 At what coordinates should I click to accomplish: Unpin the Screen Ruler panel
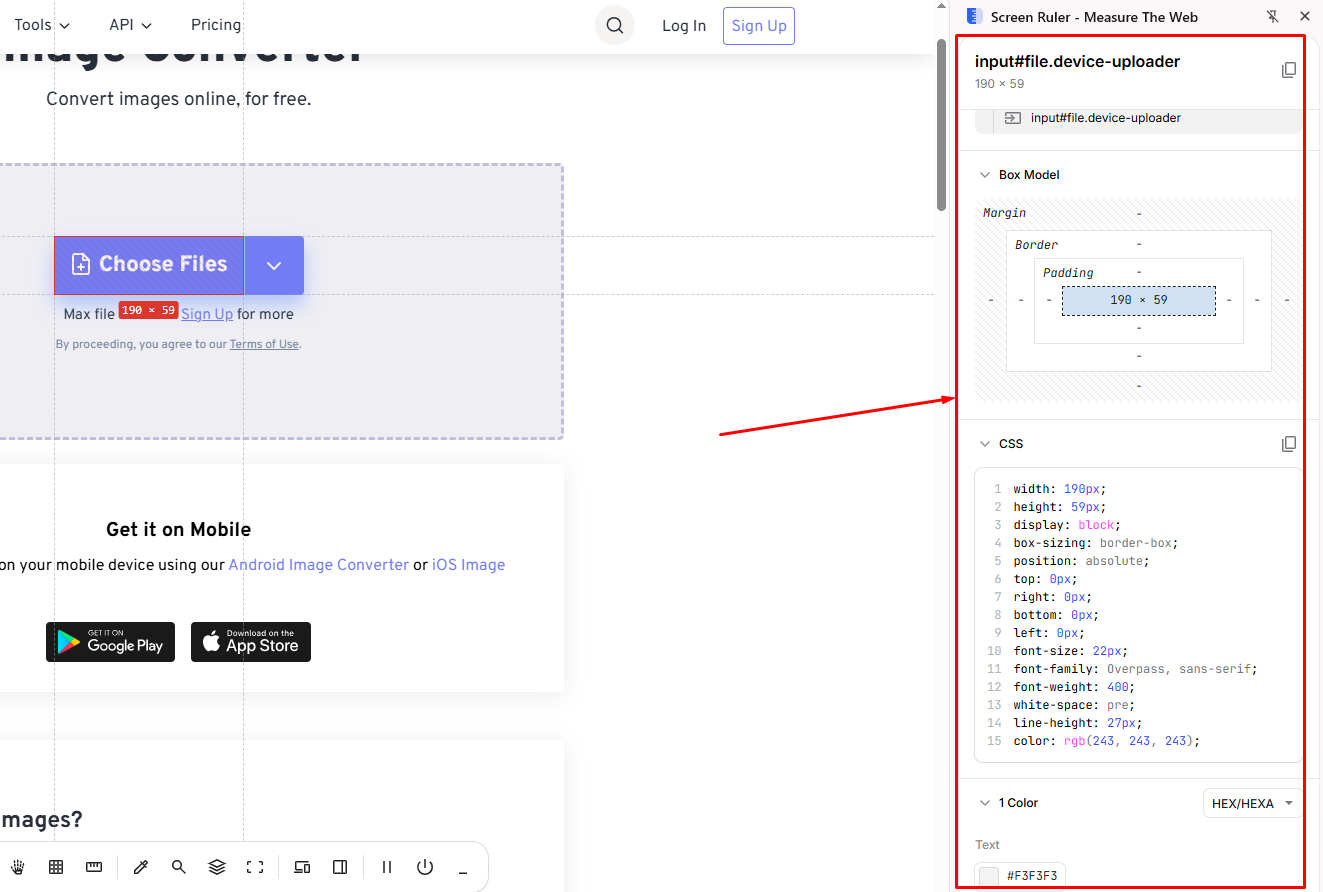coord(1273,16)
